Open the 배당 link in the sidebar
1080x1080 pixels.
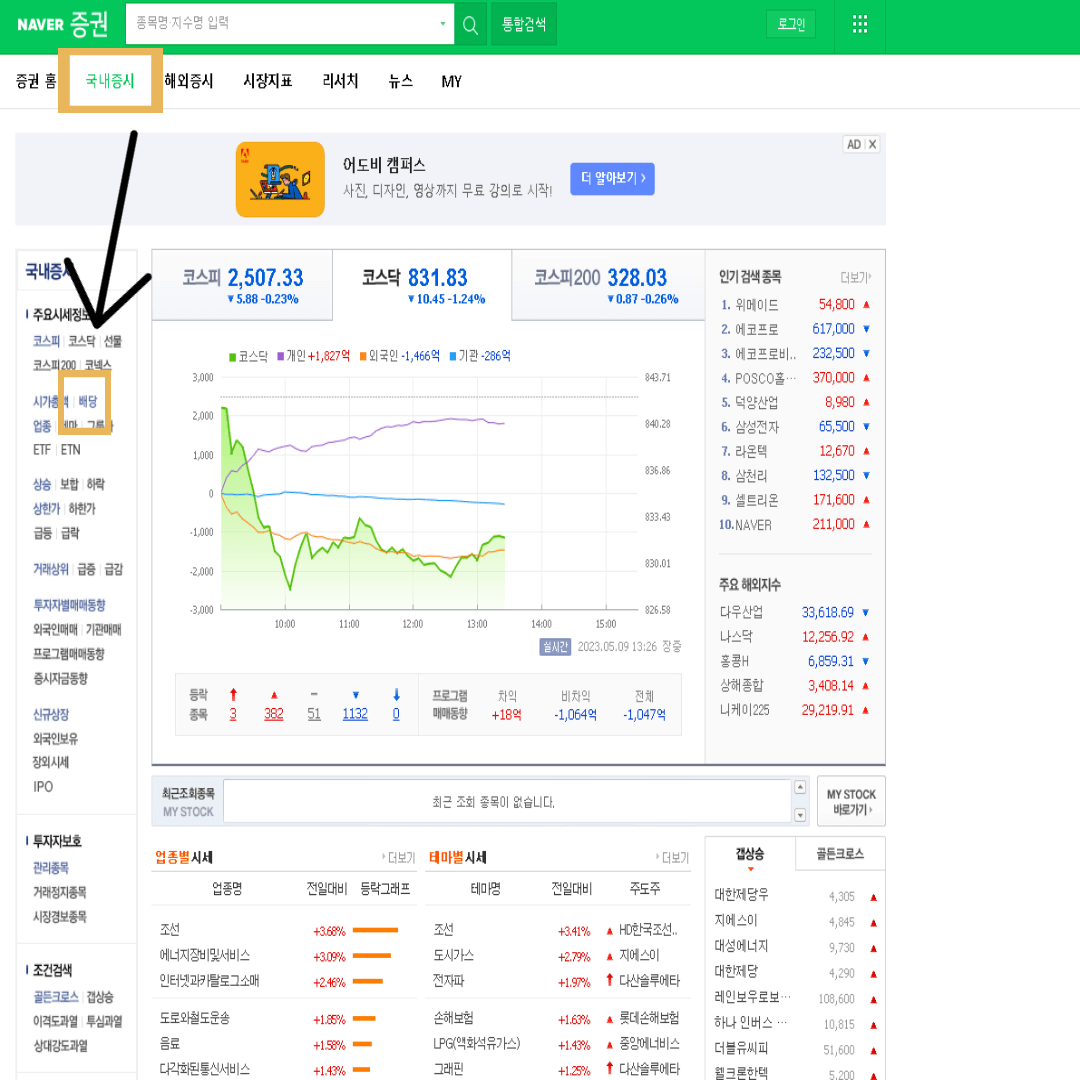pos(89,402)
